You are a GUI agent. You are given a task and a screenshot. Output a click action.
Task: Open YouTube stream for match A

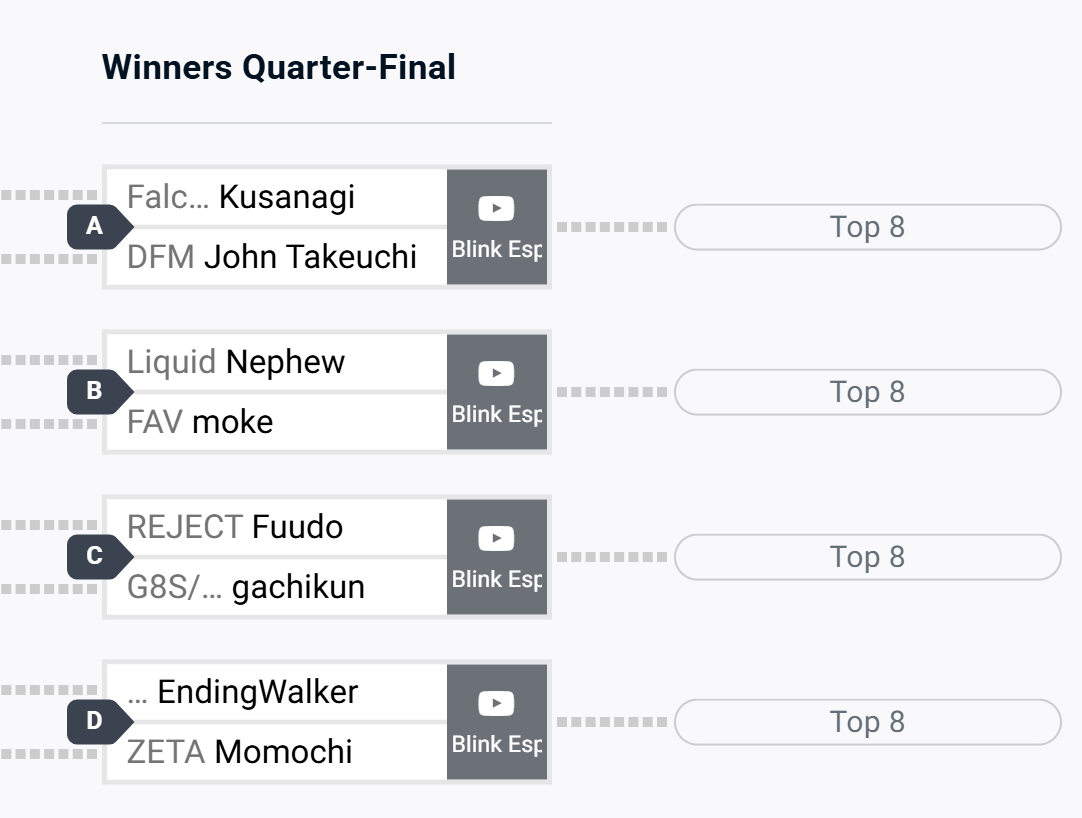pos(497,227)
